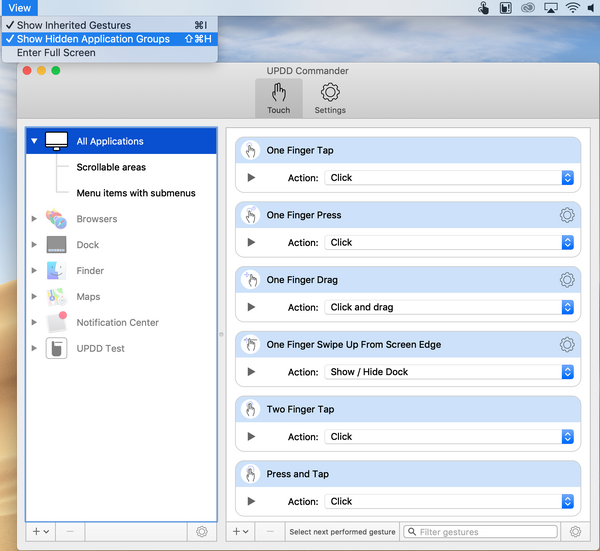Click gear icon below application list
600x551 pixels.
click(x=201, y=532)
